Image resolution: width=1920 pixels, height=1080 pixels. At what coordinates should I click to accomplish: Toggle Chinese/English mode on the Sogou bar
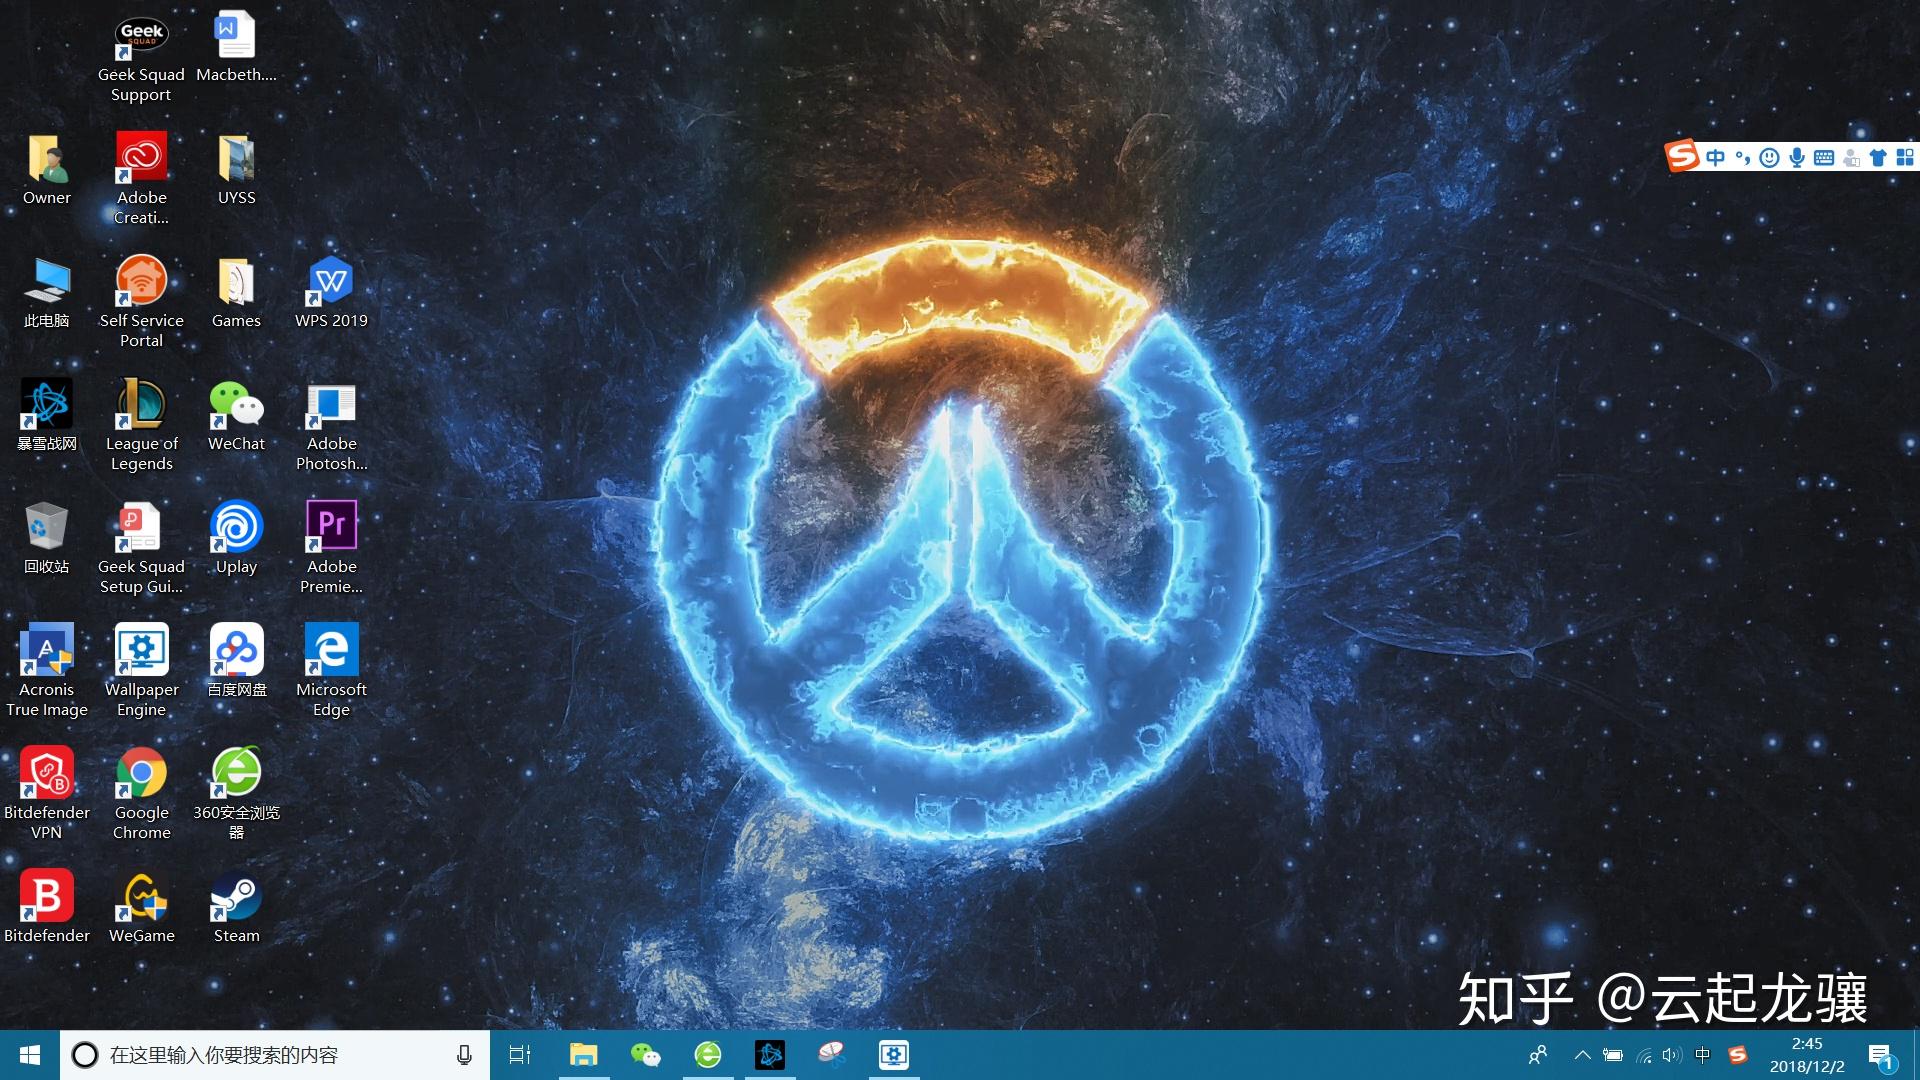(x=1715, y=158)
